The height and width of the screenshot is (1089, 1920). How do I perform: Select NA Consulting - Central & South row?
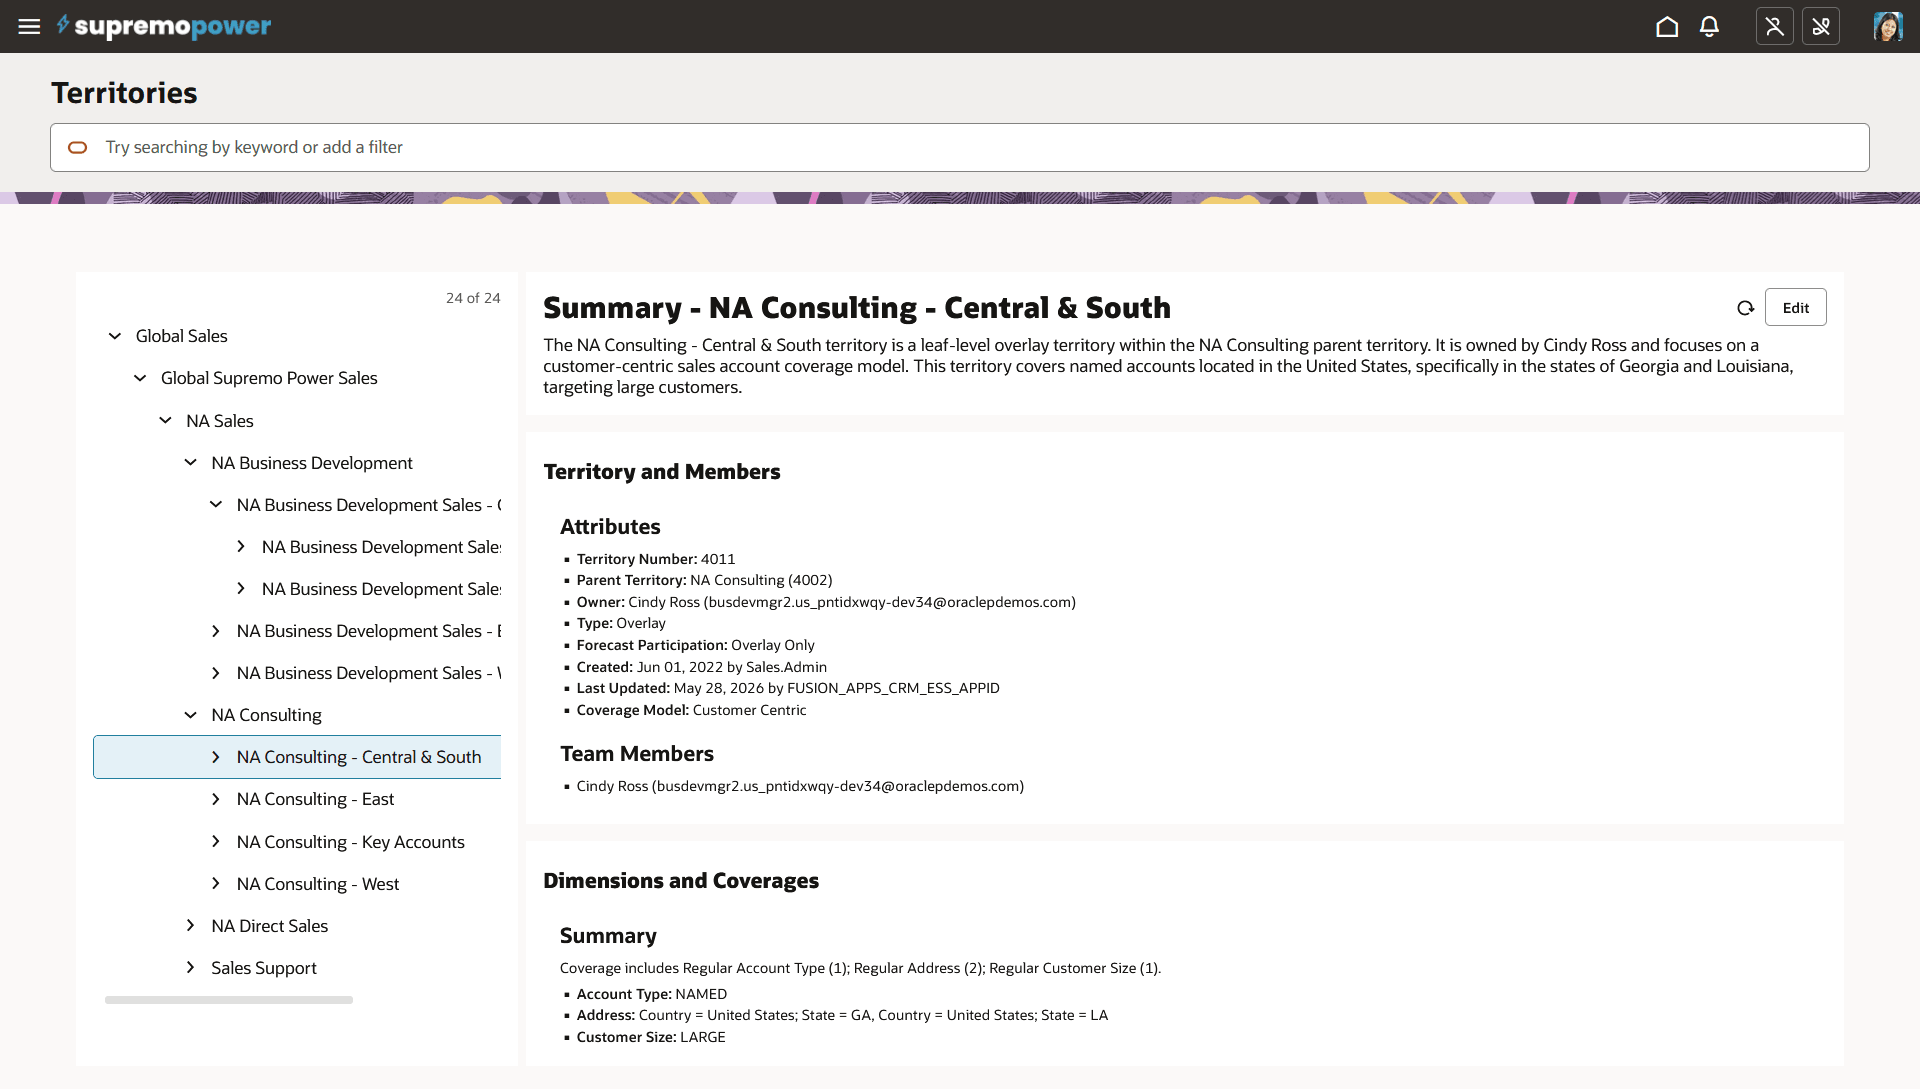click(x=297, y=757)
